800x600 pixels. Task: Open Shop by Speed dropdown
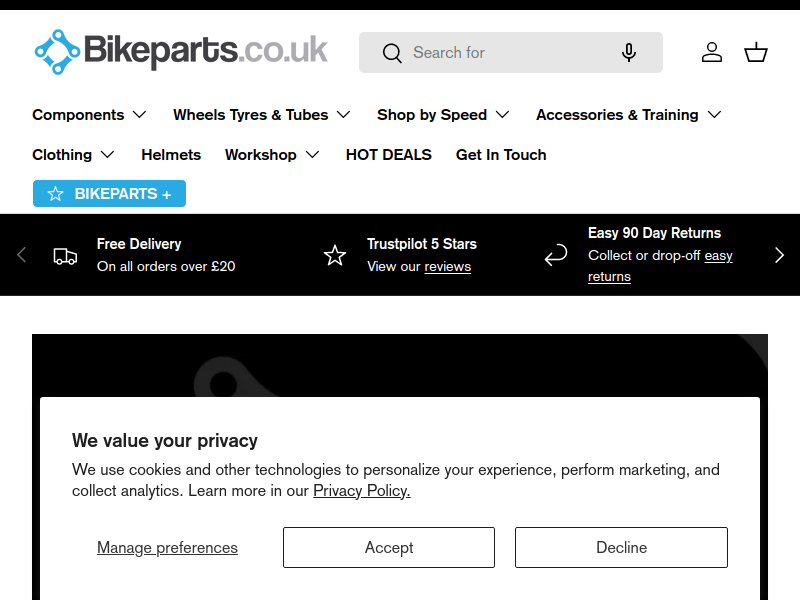[x=443, y=115]
